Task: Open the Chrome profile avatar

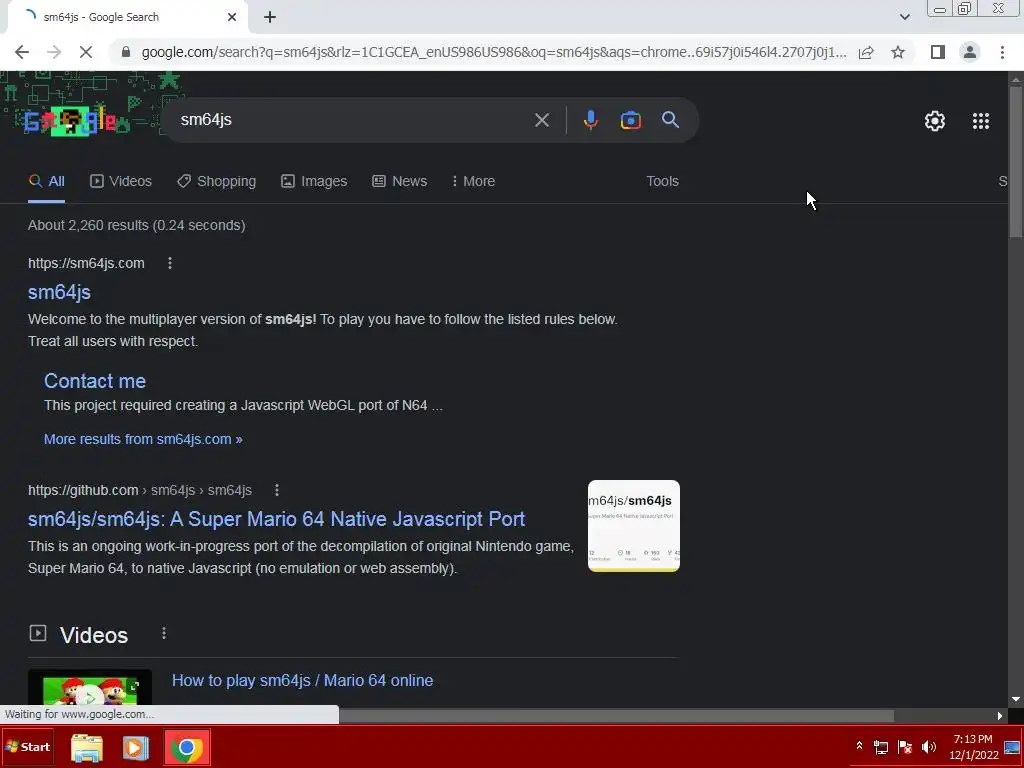Action: tap(970, 52)
